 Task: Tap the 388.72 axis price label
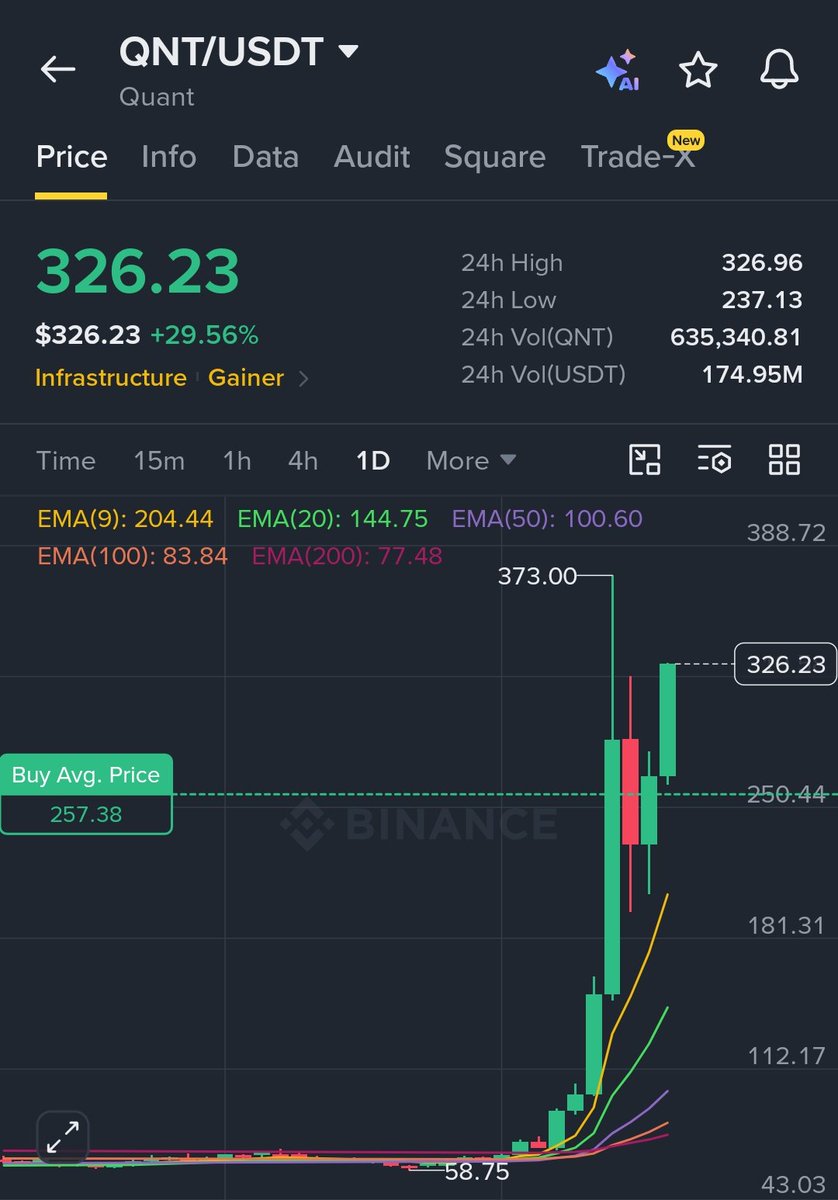[x=787, y=532]
